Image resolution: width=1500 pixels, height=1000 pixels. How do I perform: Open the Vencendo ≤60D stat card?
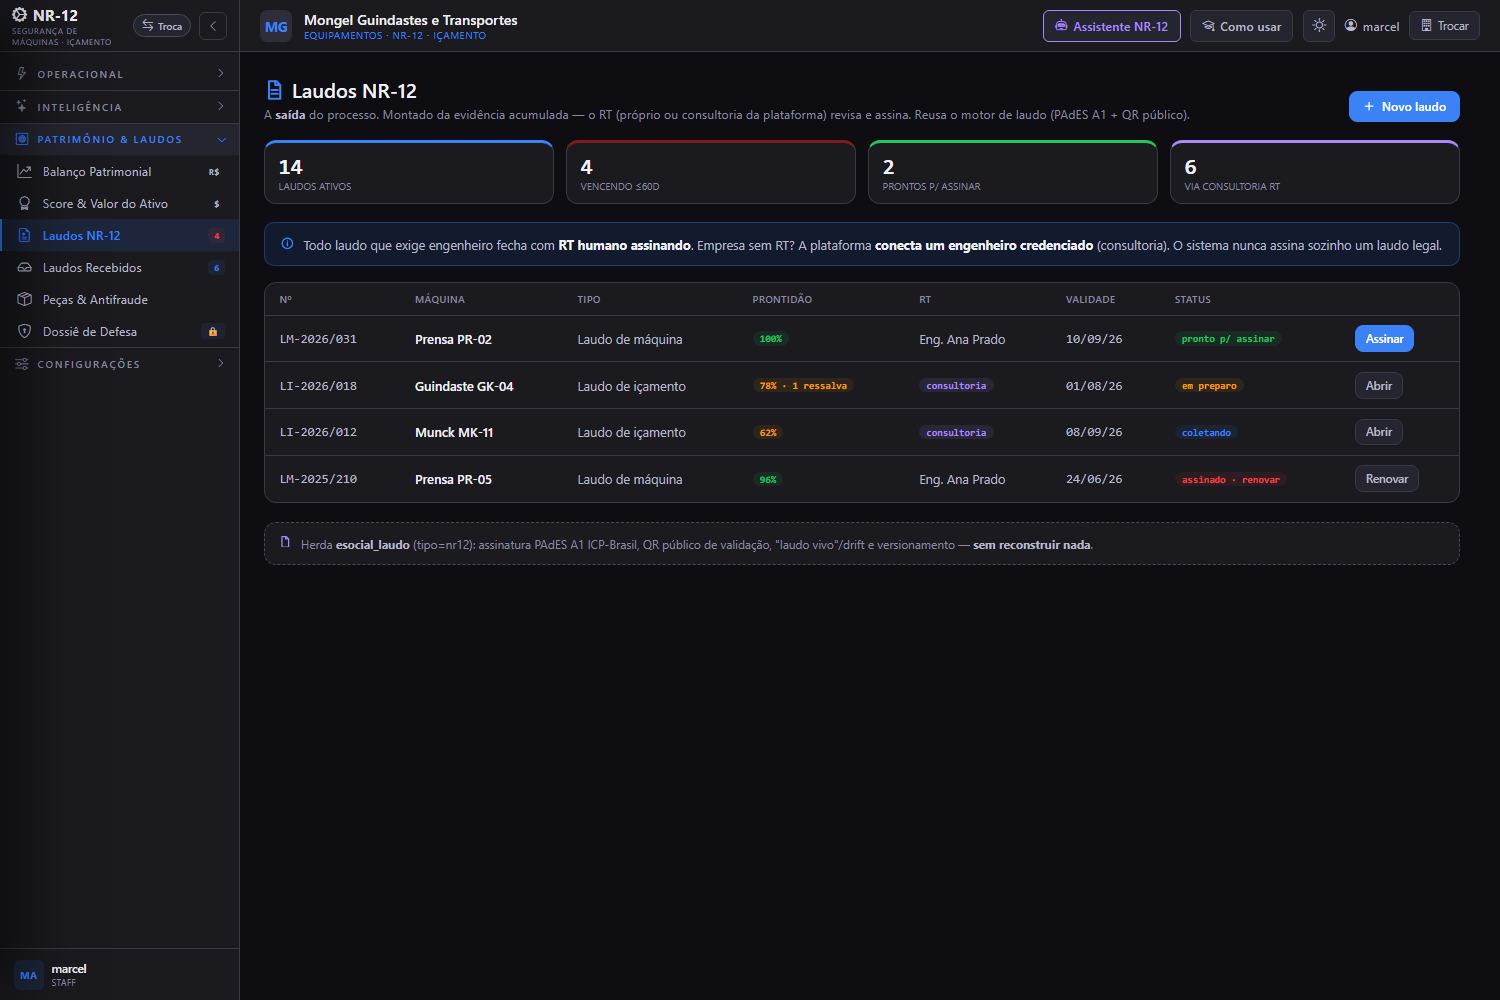[711, 172]
